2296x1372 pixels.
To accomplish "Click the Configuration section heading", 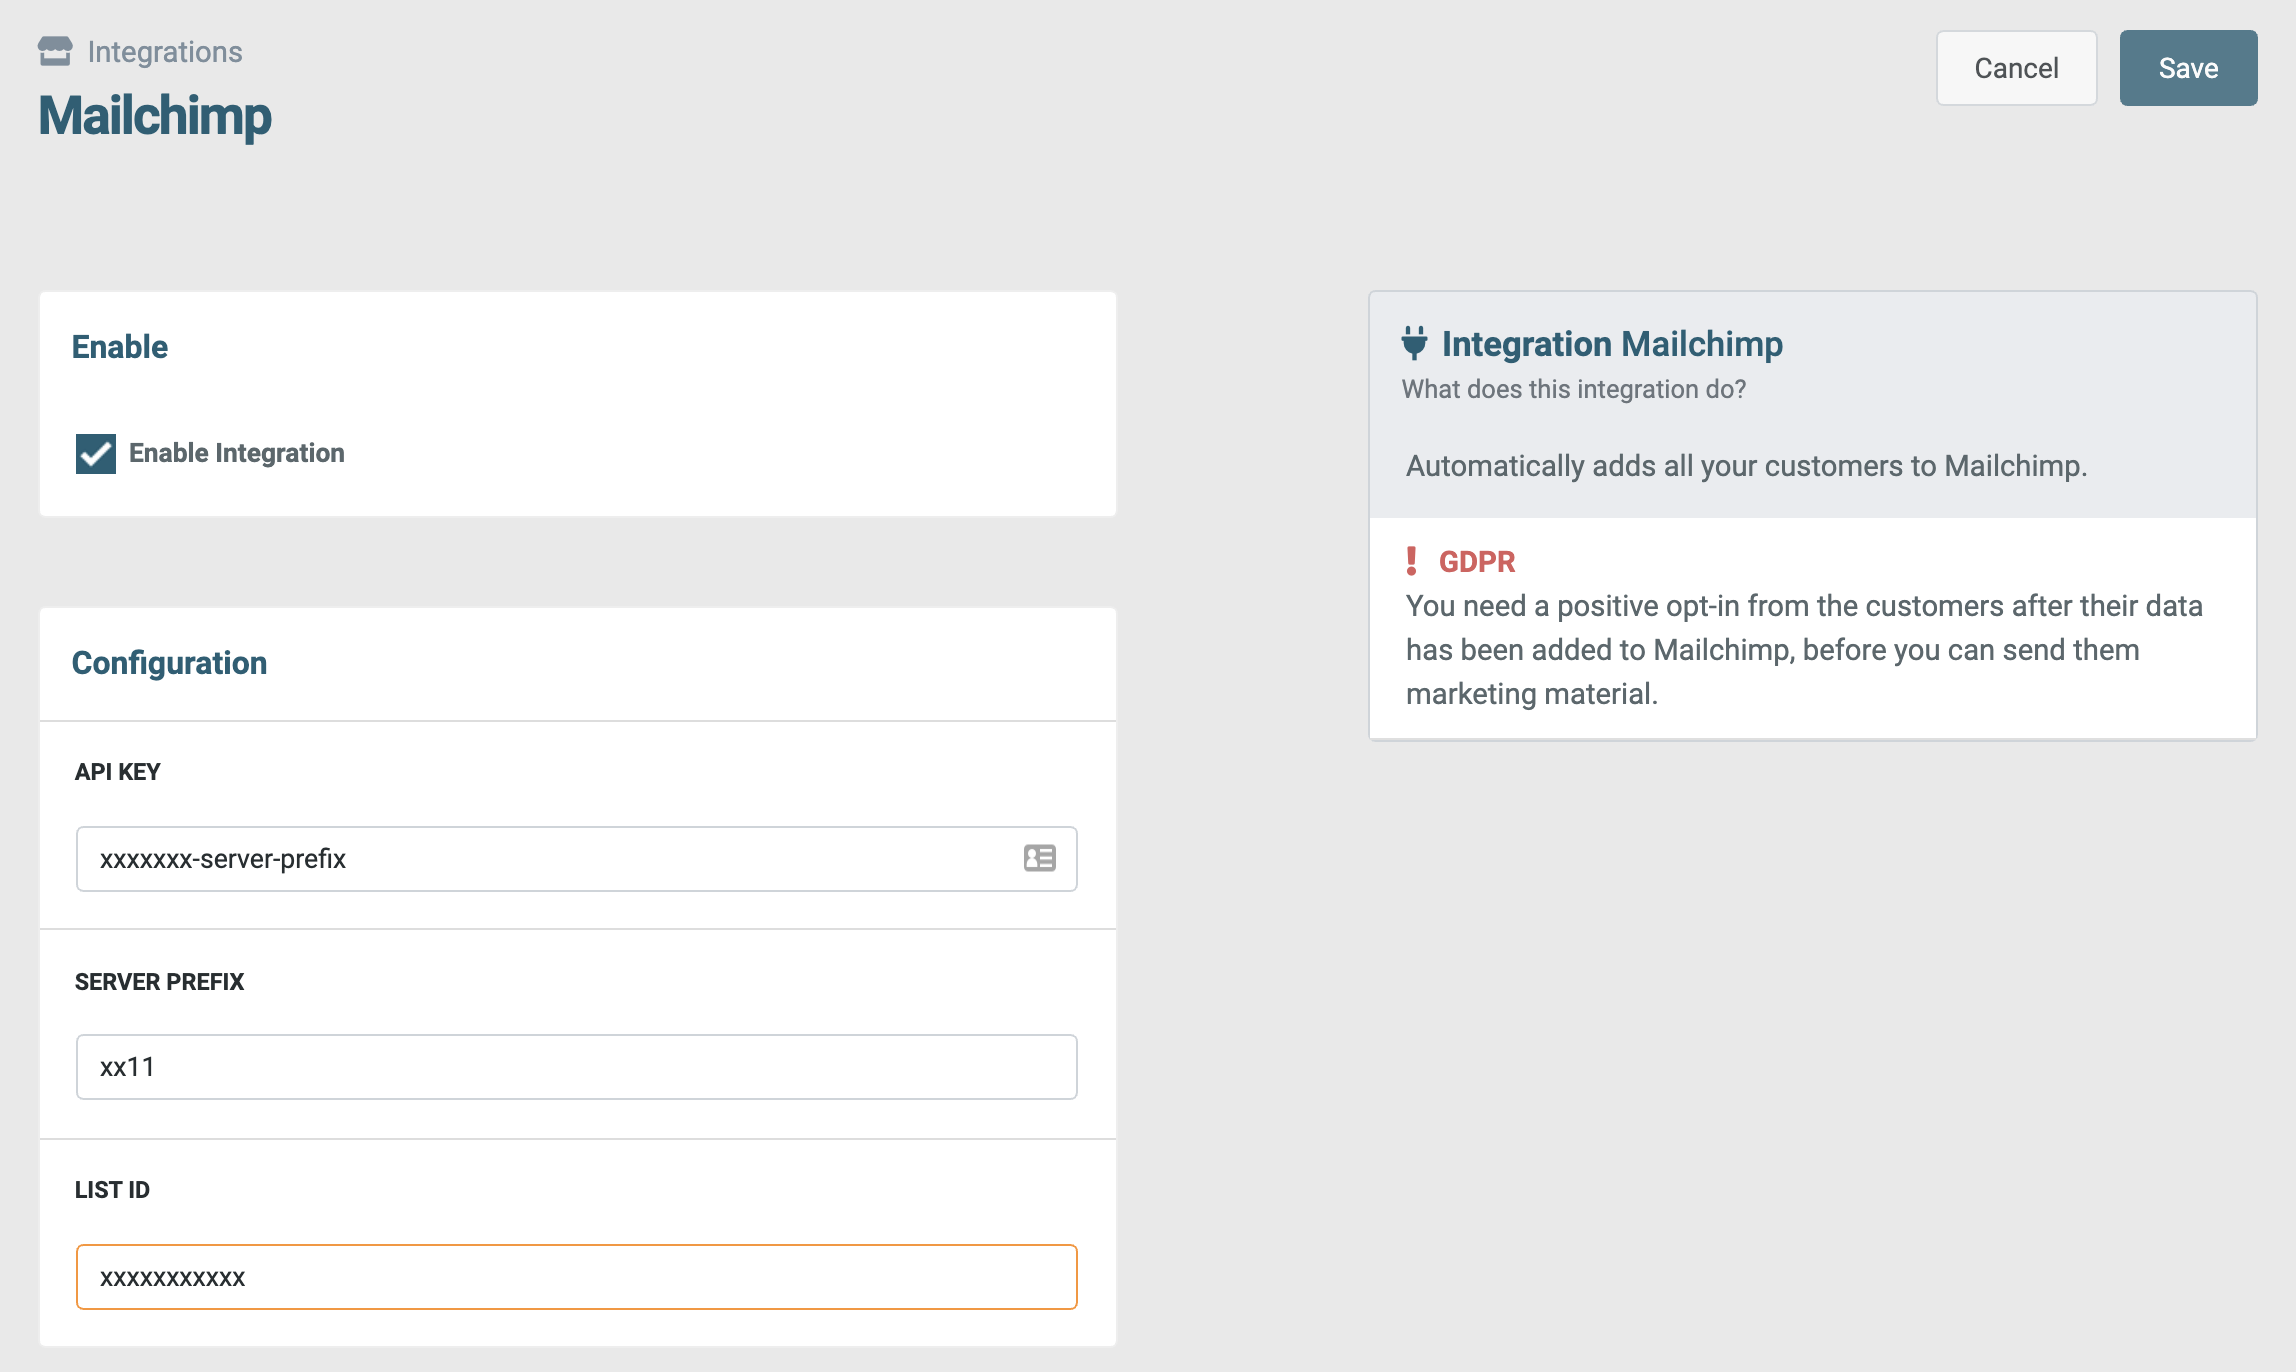I will click(x=169, y=663).
